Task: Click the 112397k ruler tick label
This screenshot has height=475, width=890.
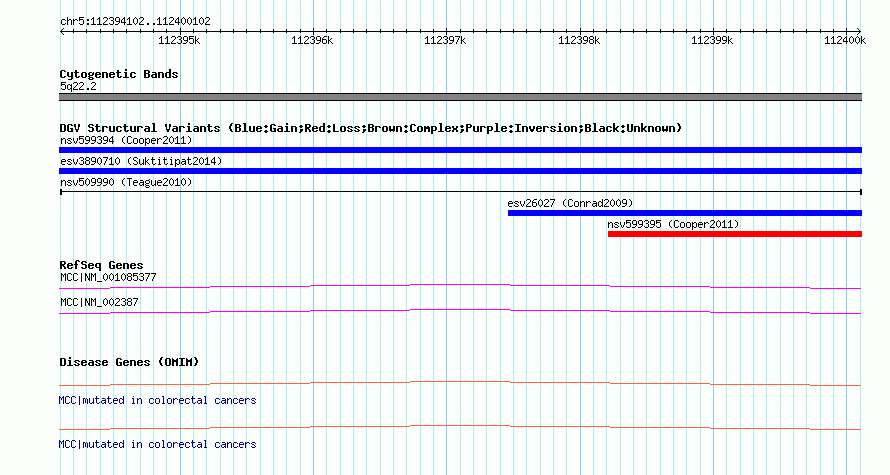Action: pos(446,40)
